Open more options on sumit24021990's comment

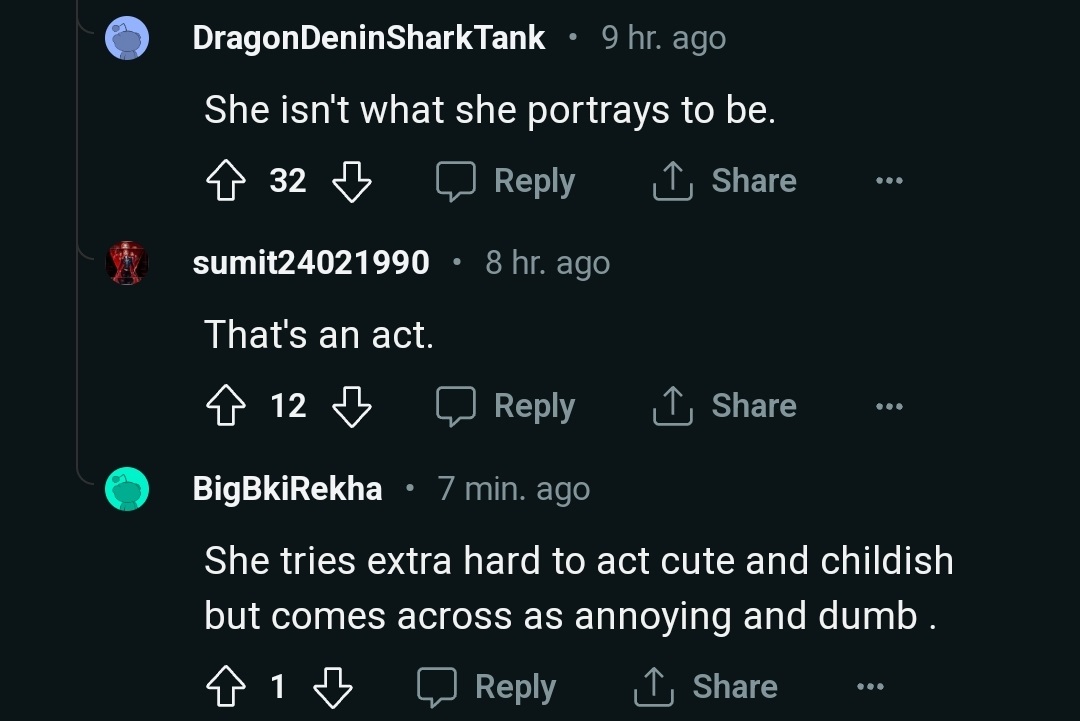click(889, 406)
